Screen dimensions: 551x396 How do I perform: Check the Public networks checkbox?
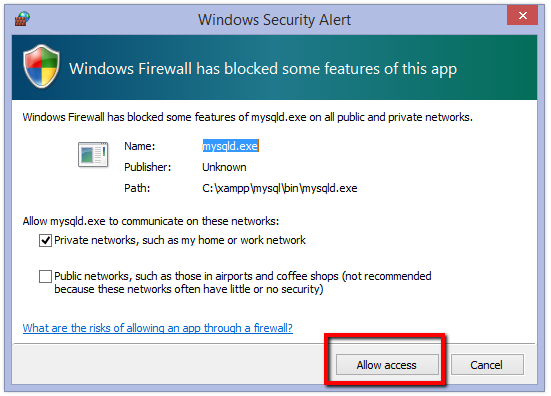(x=45, y=277)
